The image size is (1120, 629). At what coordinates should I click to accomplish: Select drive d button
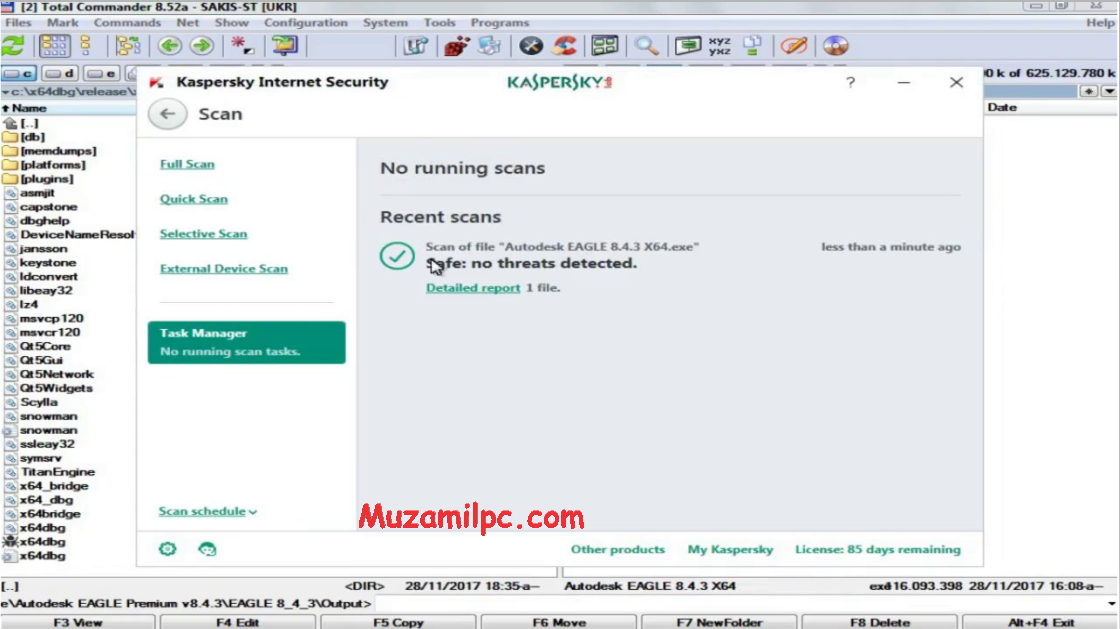pos(59,74)
